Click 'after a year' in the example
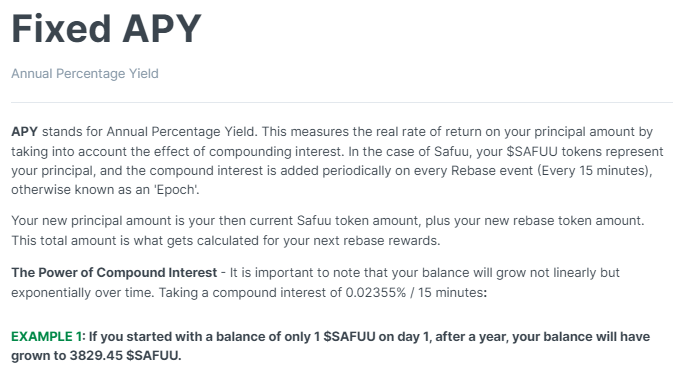The image size is (699, 373). point(472,336)
